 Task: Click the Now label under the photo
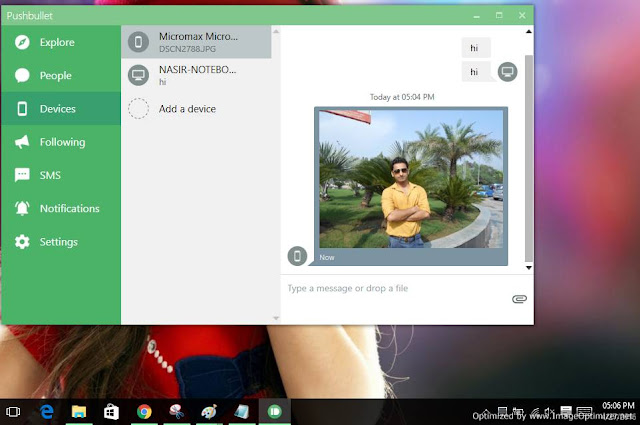(x=327, y=257)
